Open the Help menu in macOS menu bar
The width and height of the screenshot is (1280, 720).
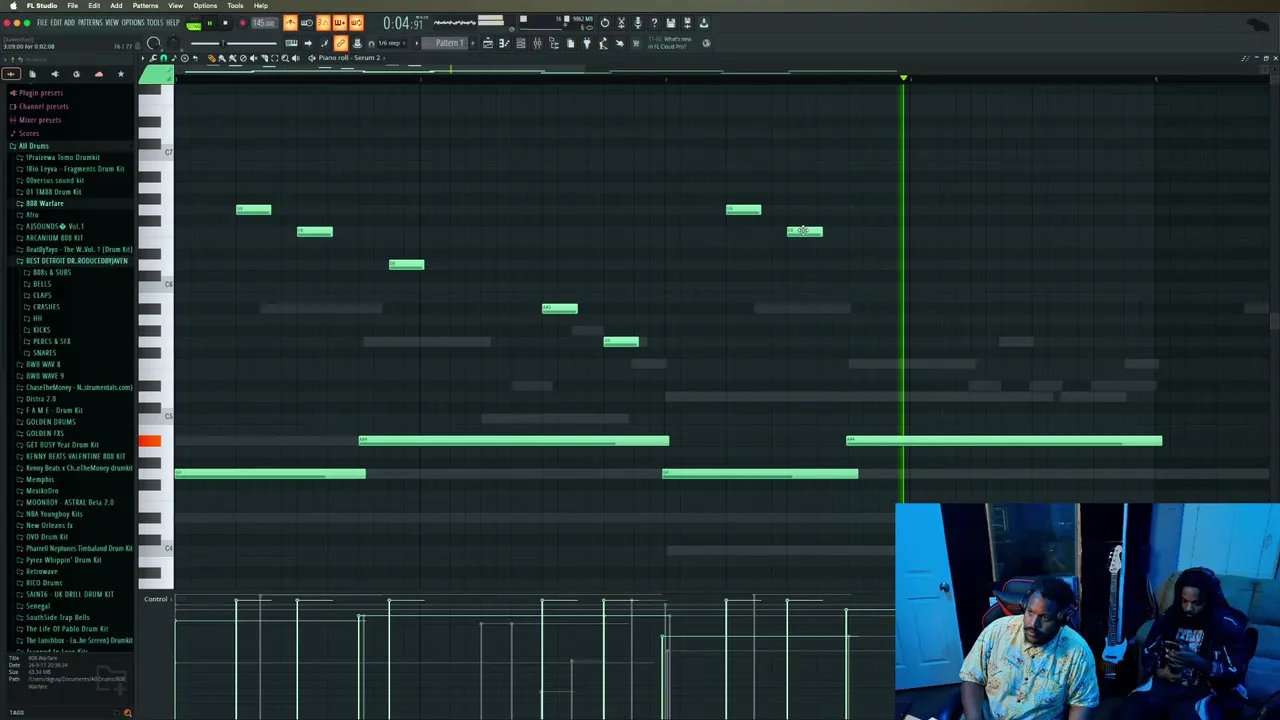tap(261, 5)
